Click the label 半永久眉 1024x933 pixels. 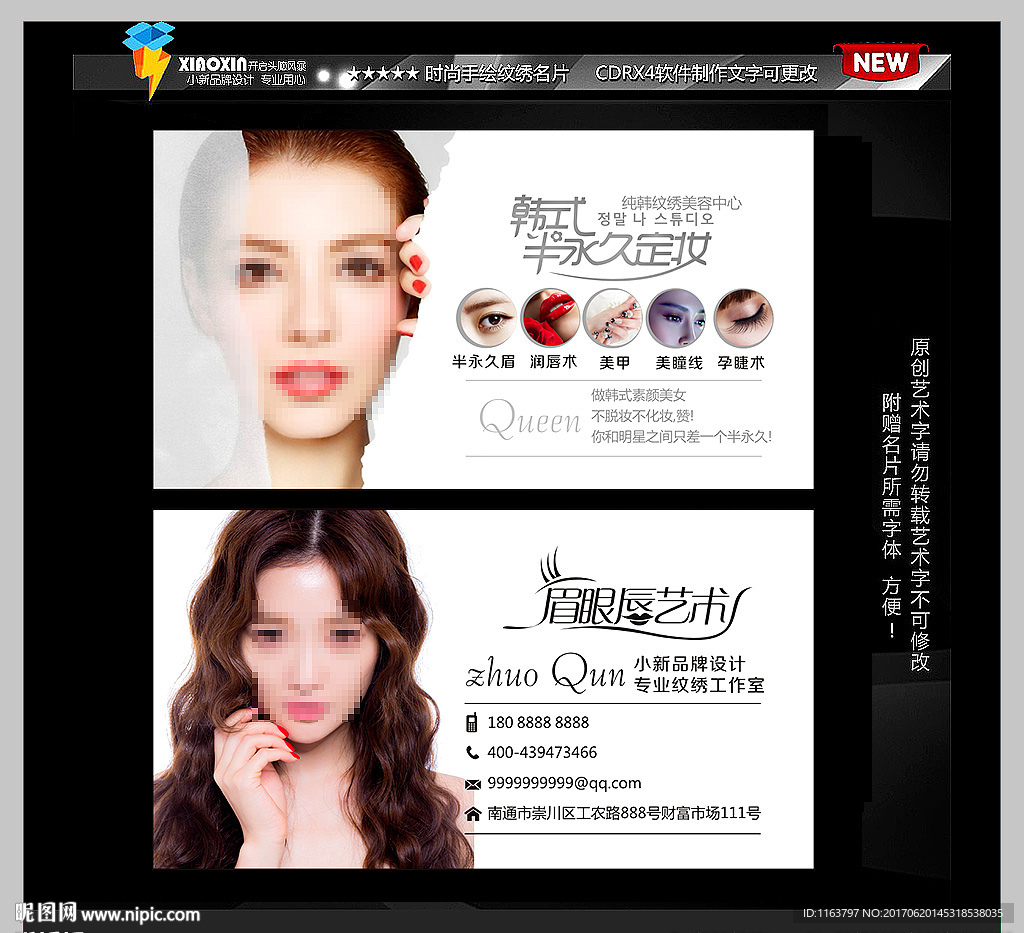click(x=483, y=362)
